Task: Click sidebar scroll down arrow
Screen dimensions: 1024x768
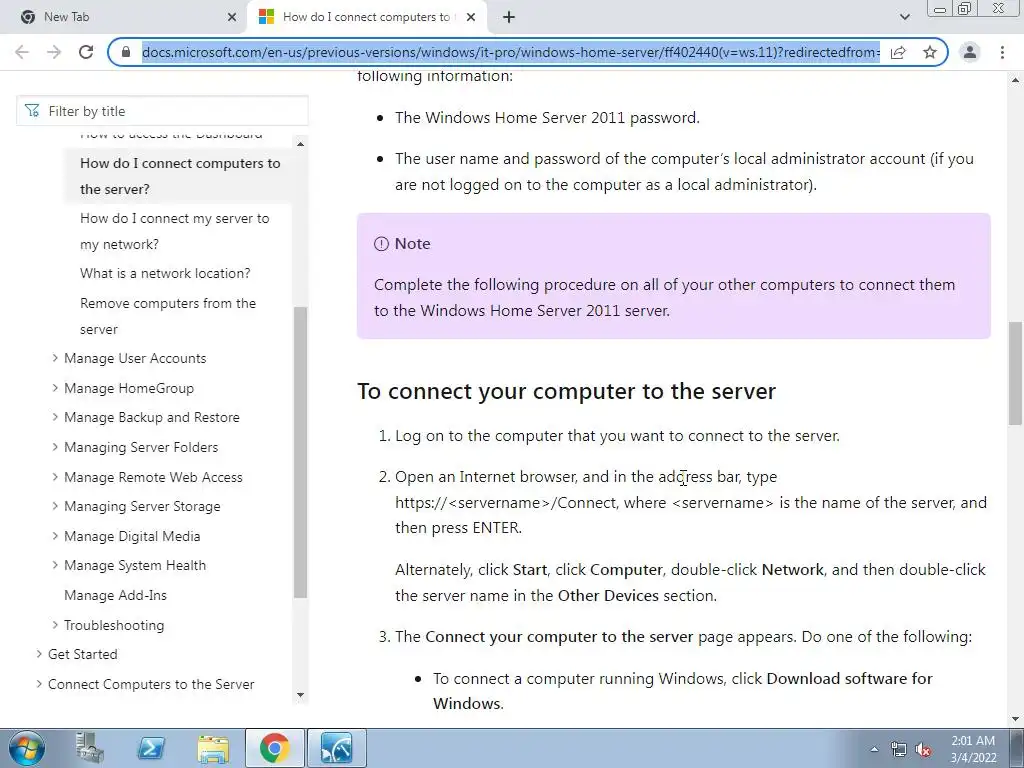Action: [x=300, y=695]
